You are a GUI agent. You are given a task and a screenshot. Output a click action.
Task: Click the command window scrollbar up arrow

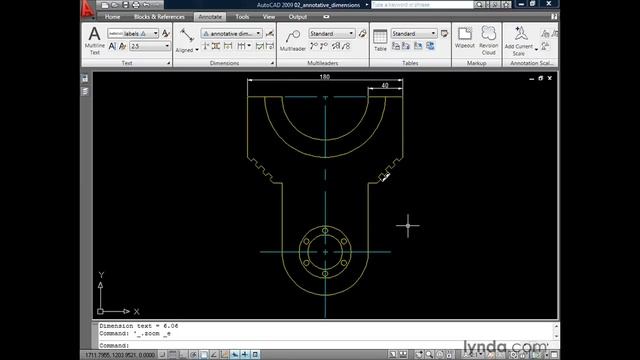556,326
